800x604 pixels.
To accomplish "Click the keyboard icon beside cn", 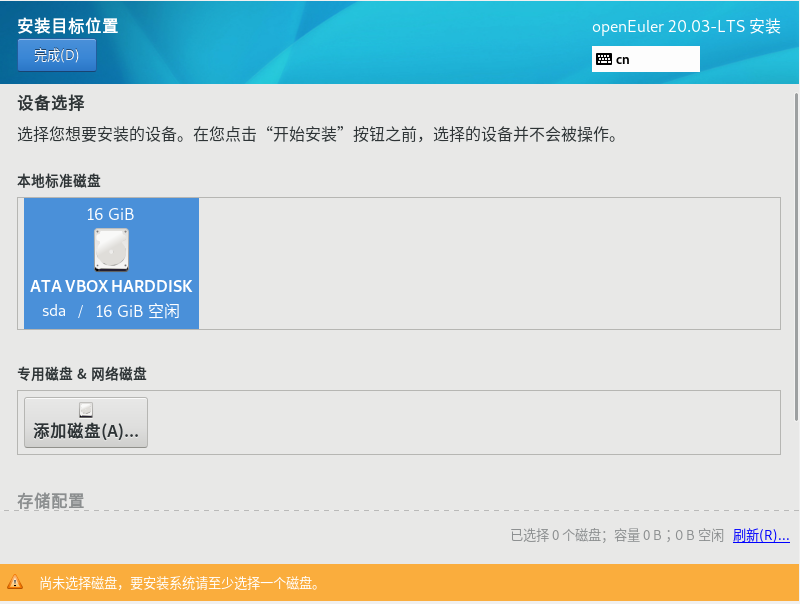I will tap(604, 59).
